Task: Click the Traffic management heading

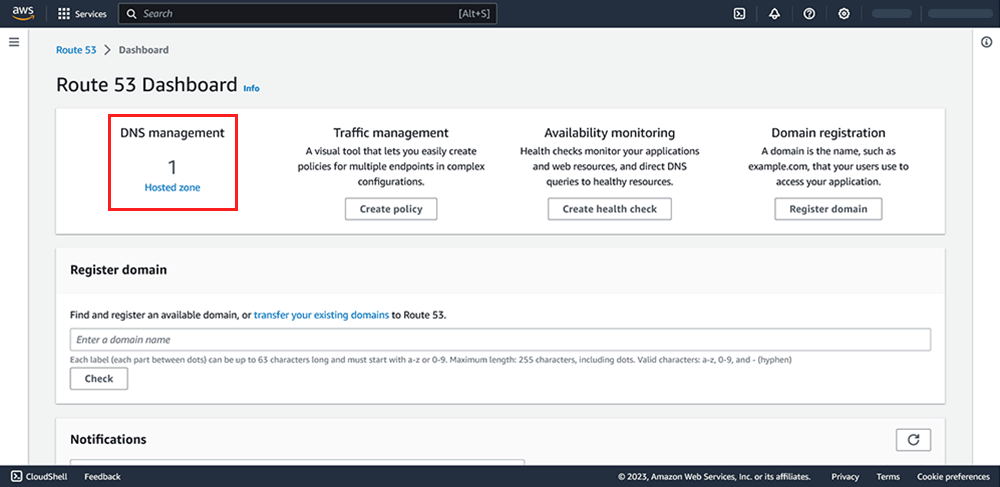Action: coord(391,133)
